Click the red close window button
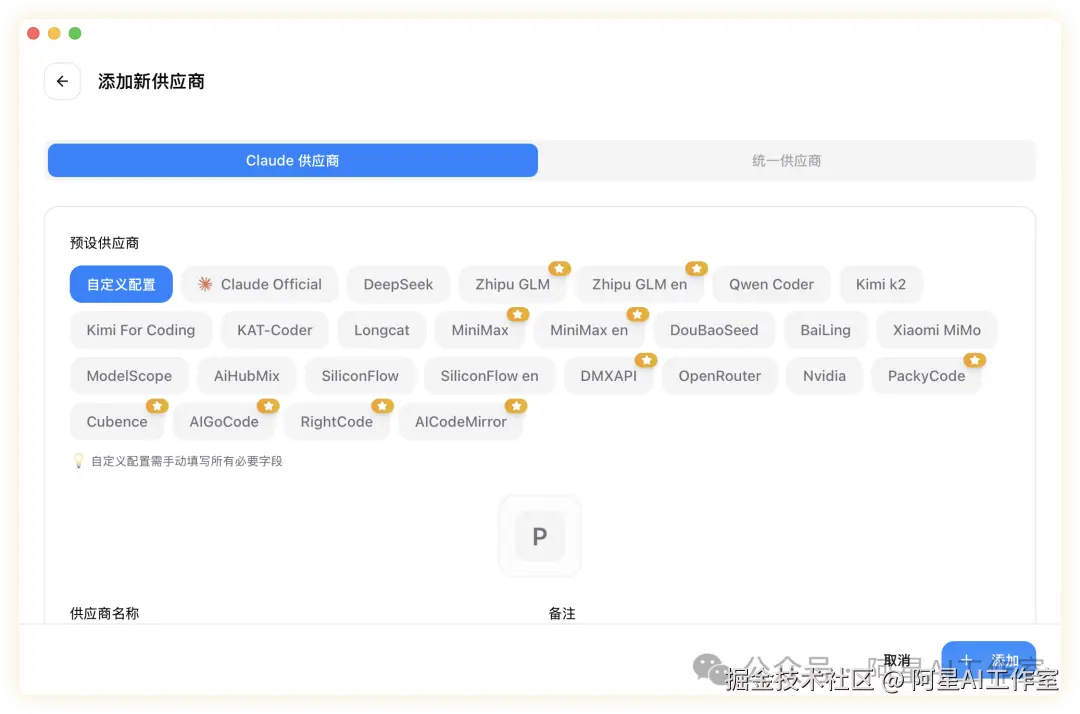Viewport: 1080px width, 714px height. point(33,33)
